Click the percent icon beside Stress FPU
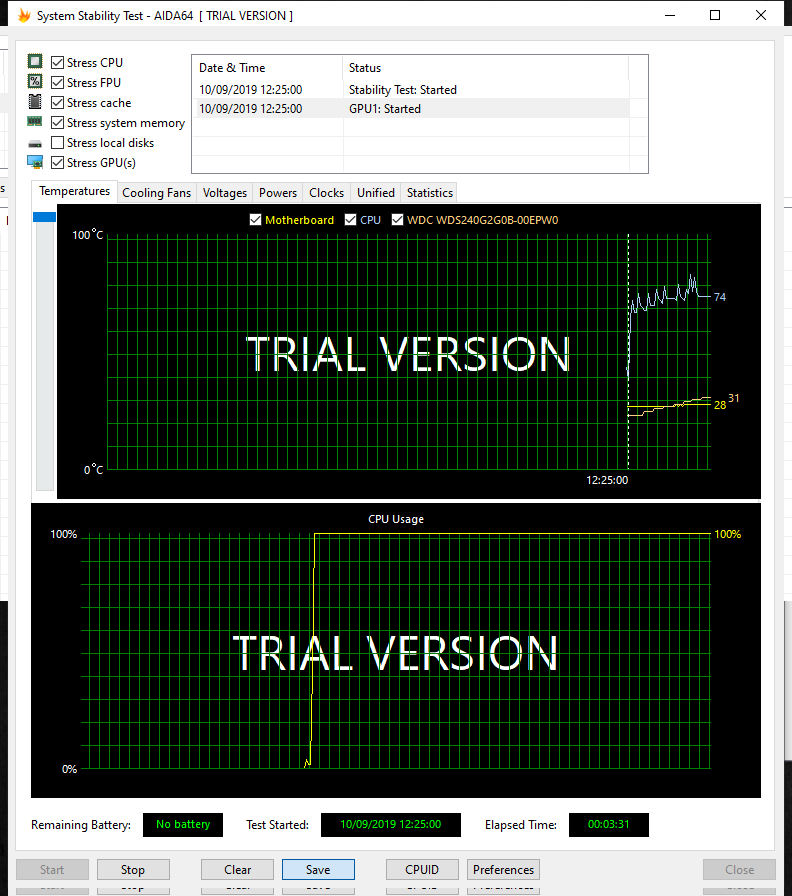 35,82
